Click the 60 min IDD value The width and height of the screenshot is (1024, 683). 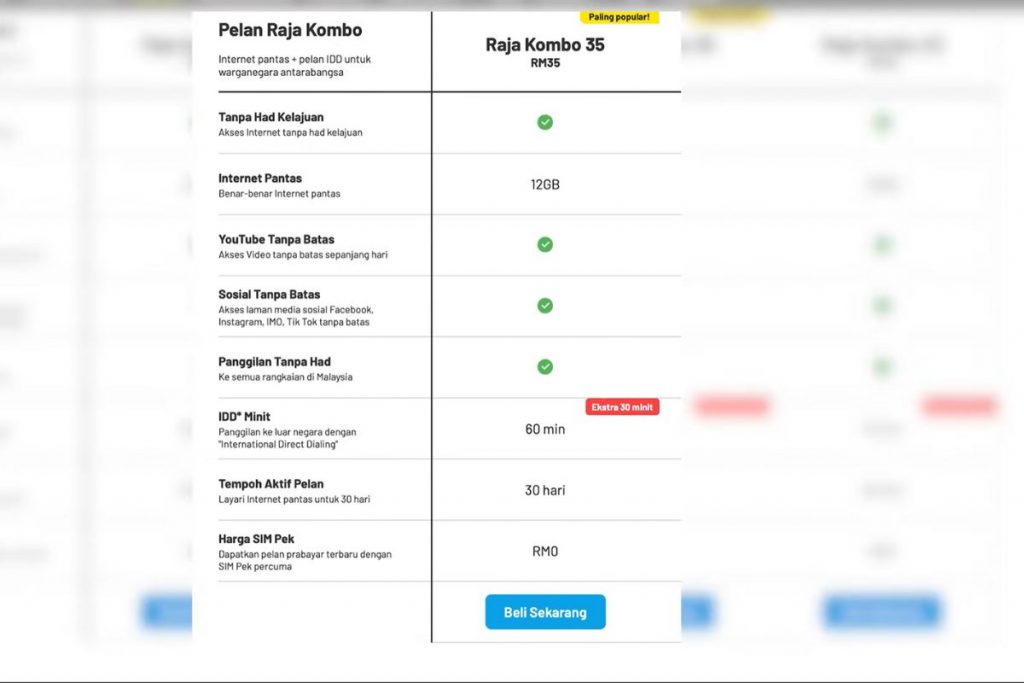click(x=545, y=429)
